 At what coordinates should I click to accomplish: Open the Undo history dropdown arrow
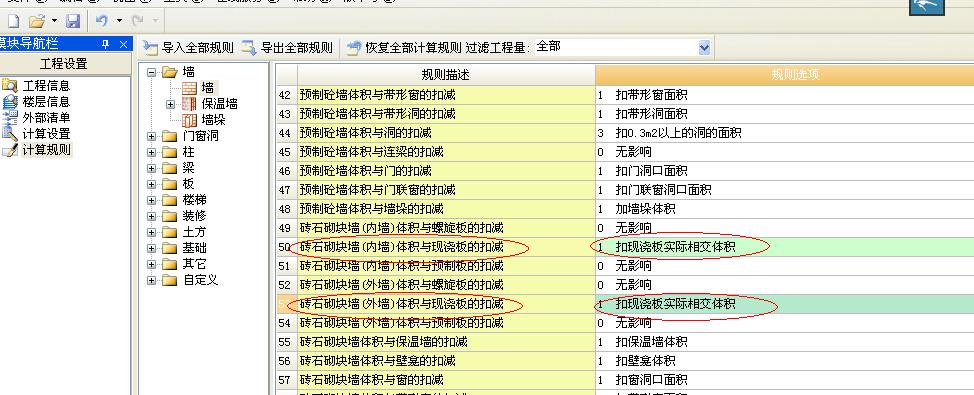pyautogui.click(x=119, y=22)
